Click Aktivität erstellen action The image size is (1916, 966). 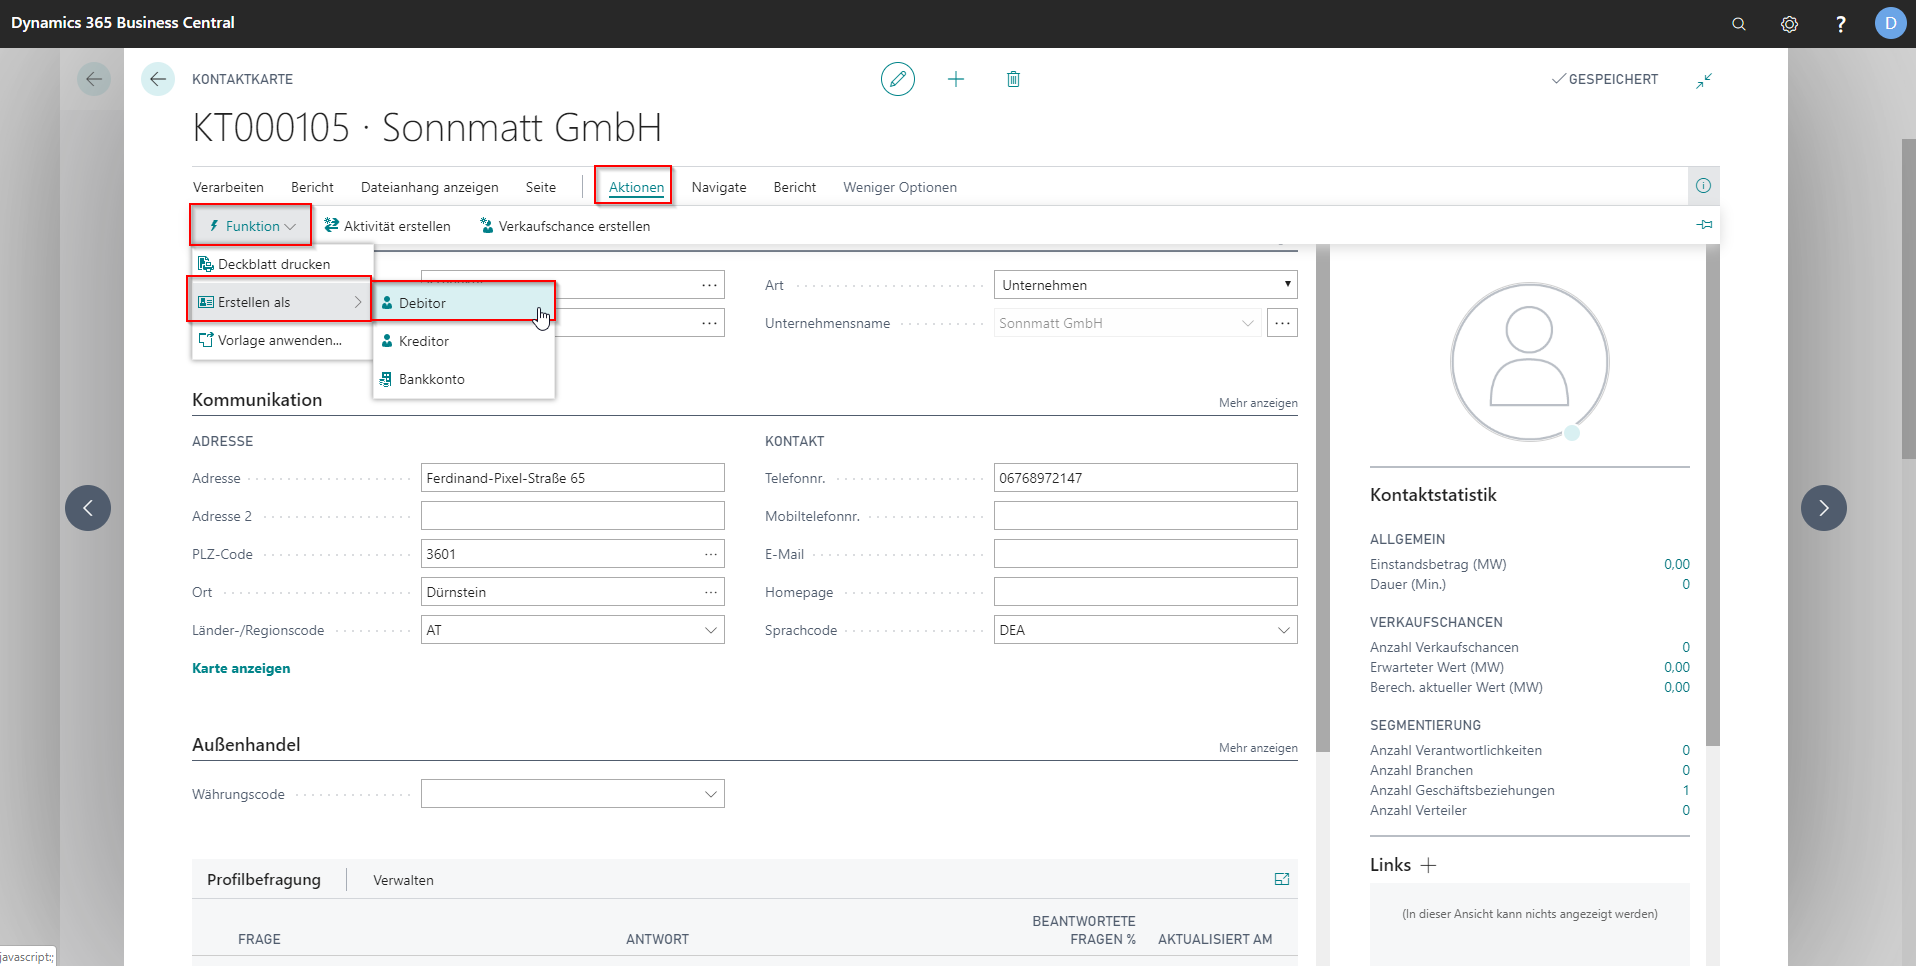coord(387,226)
